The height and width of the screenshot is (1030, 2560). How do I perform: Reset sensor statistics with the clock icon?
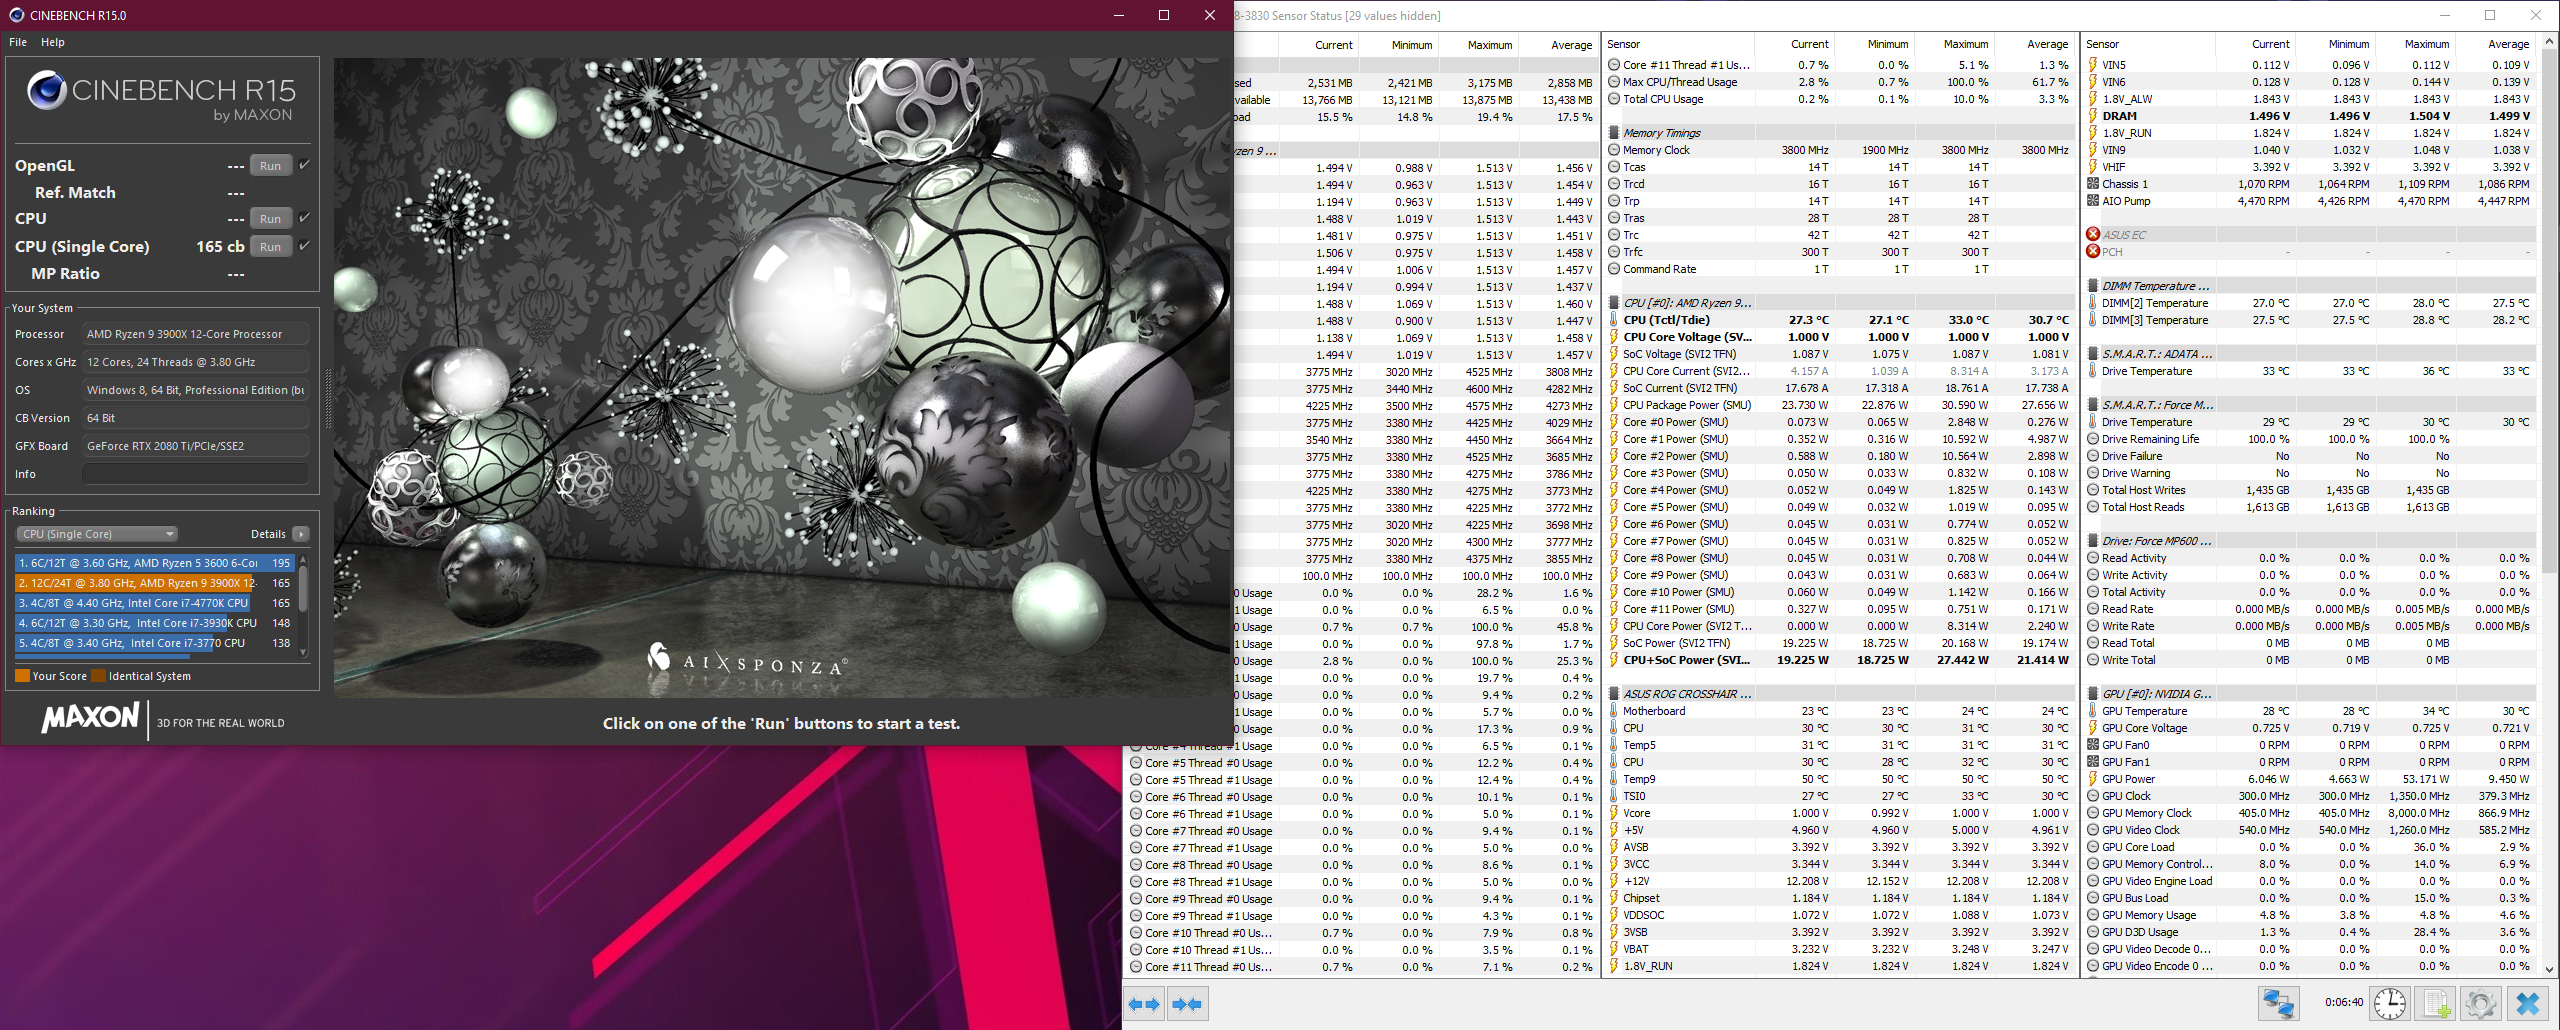click(x=2391, y=1003)
